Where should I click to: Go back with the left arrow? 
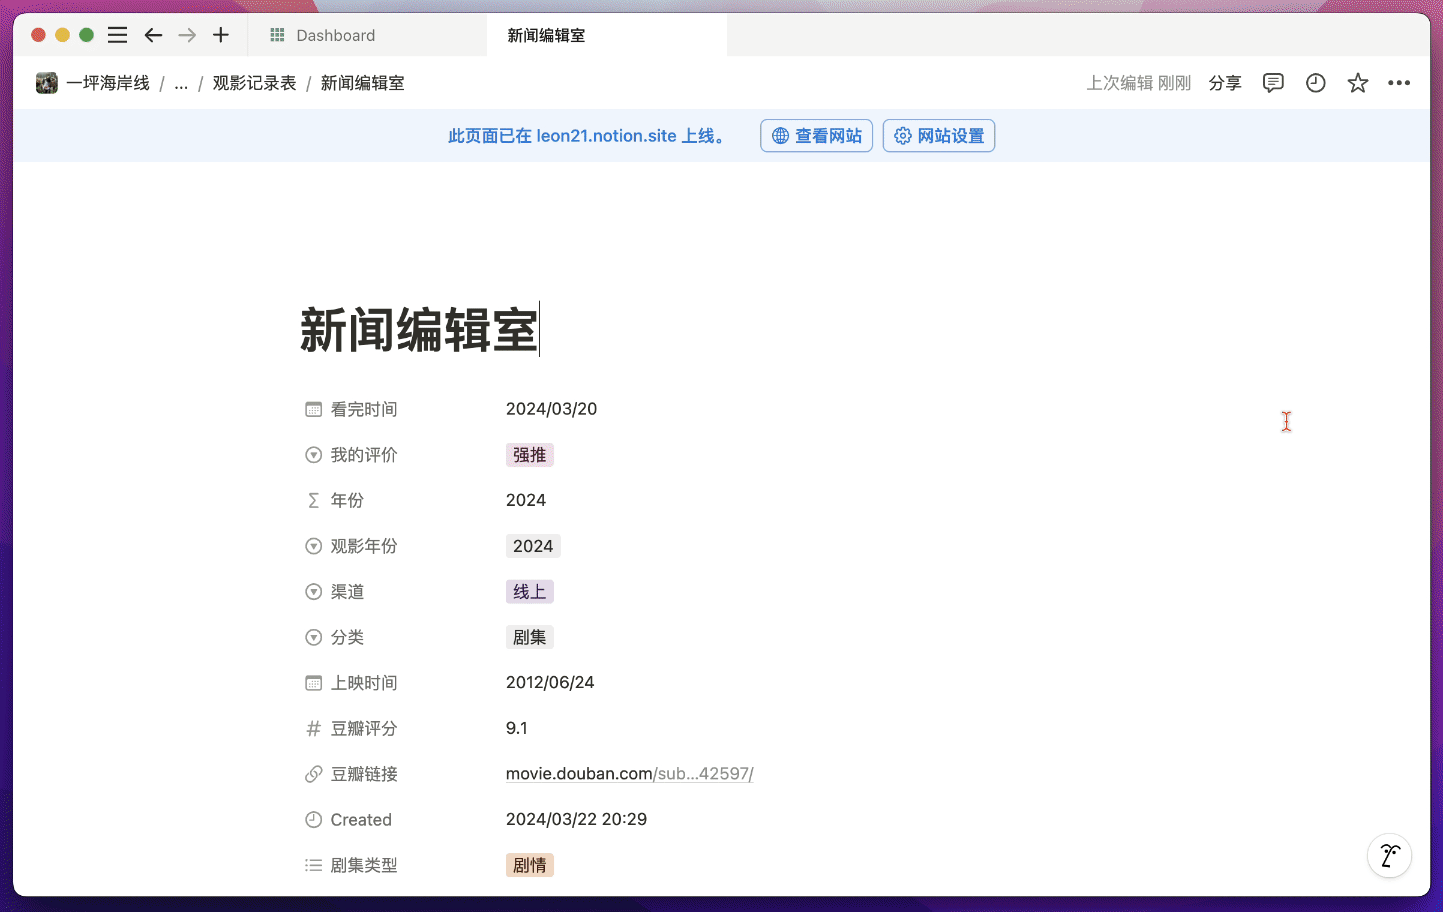tap(153, 35)
